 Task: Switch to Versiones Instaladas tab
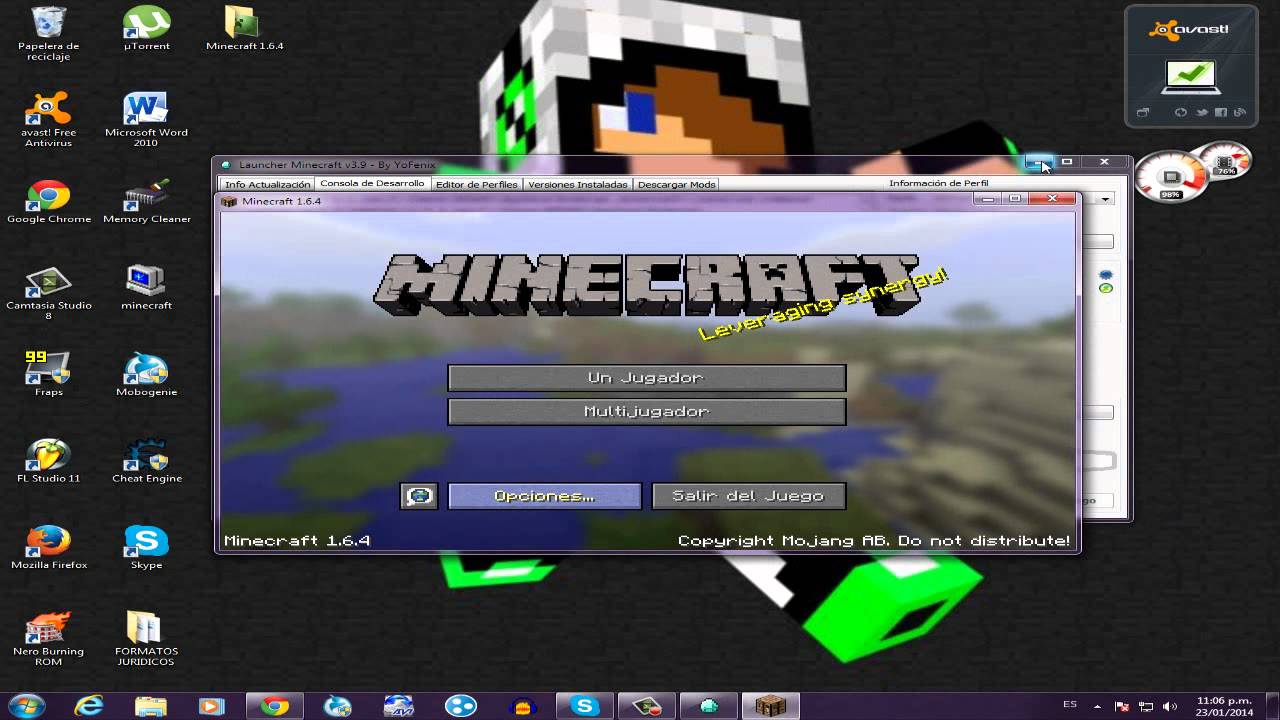577,184
